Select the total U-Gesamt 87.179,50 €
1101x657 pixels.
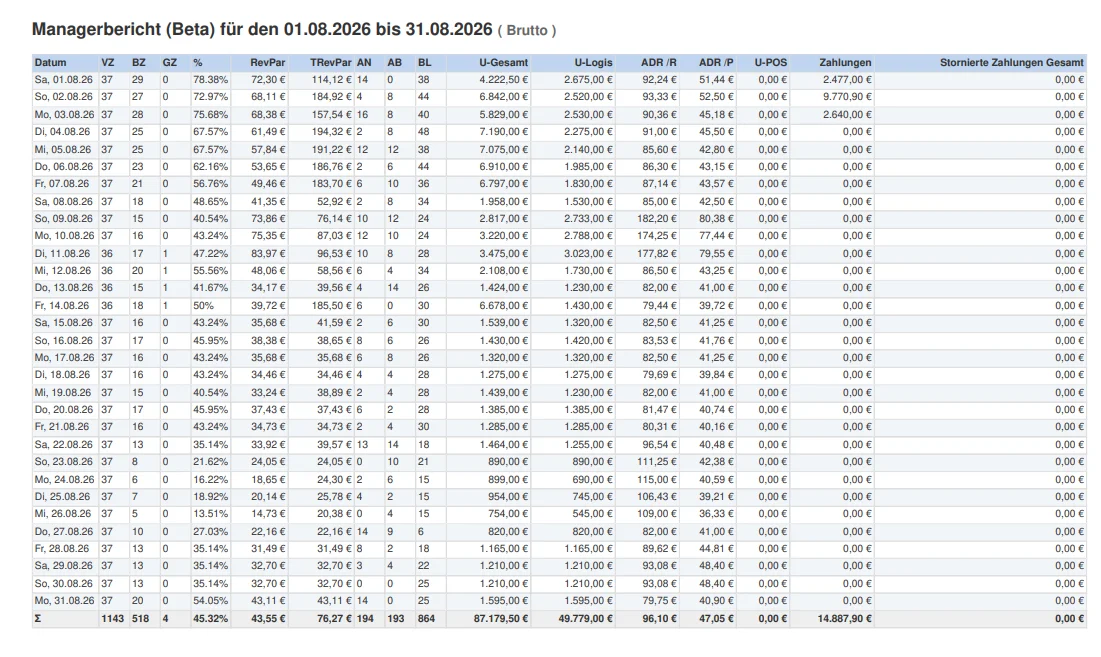coord(501,618)
